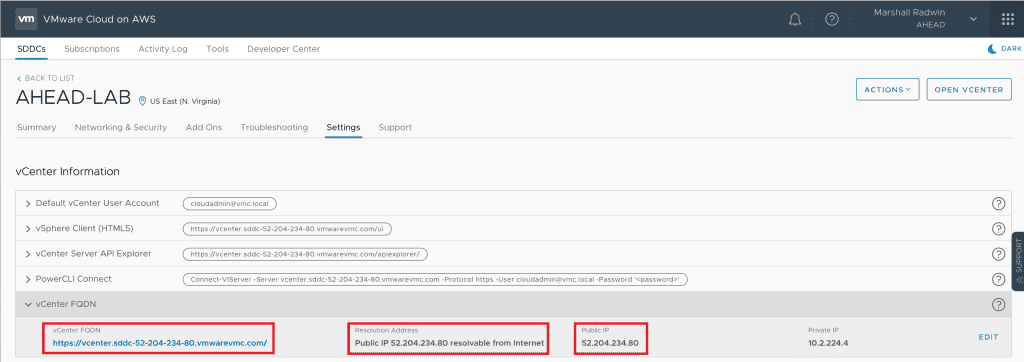Open the side SUPPORT panel tab

coord(1017,261)
